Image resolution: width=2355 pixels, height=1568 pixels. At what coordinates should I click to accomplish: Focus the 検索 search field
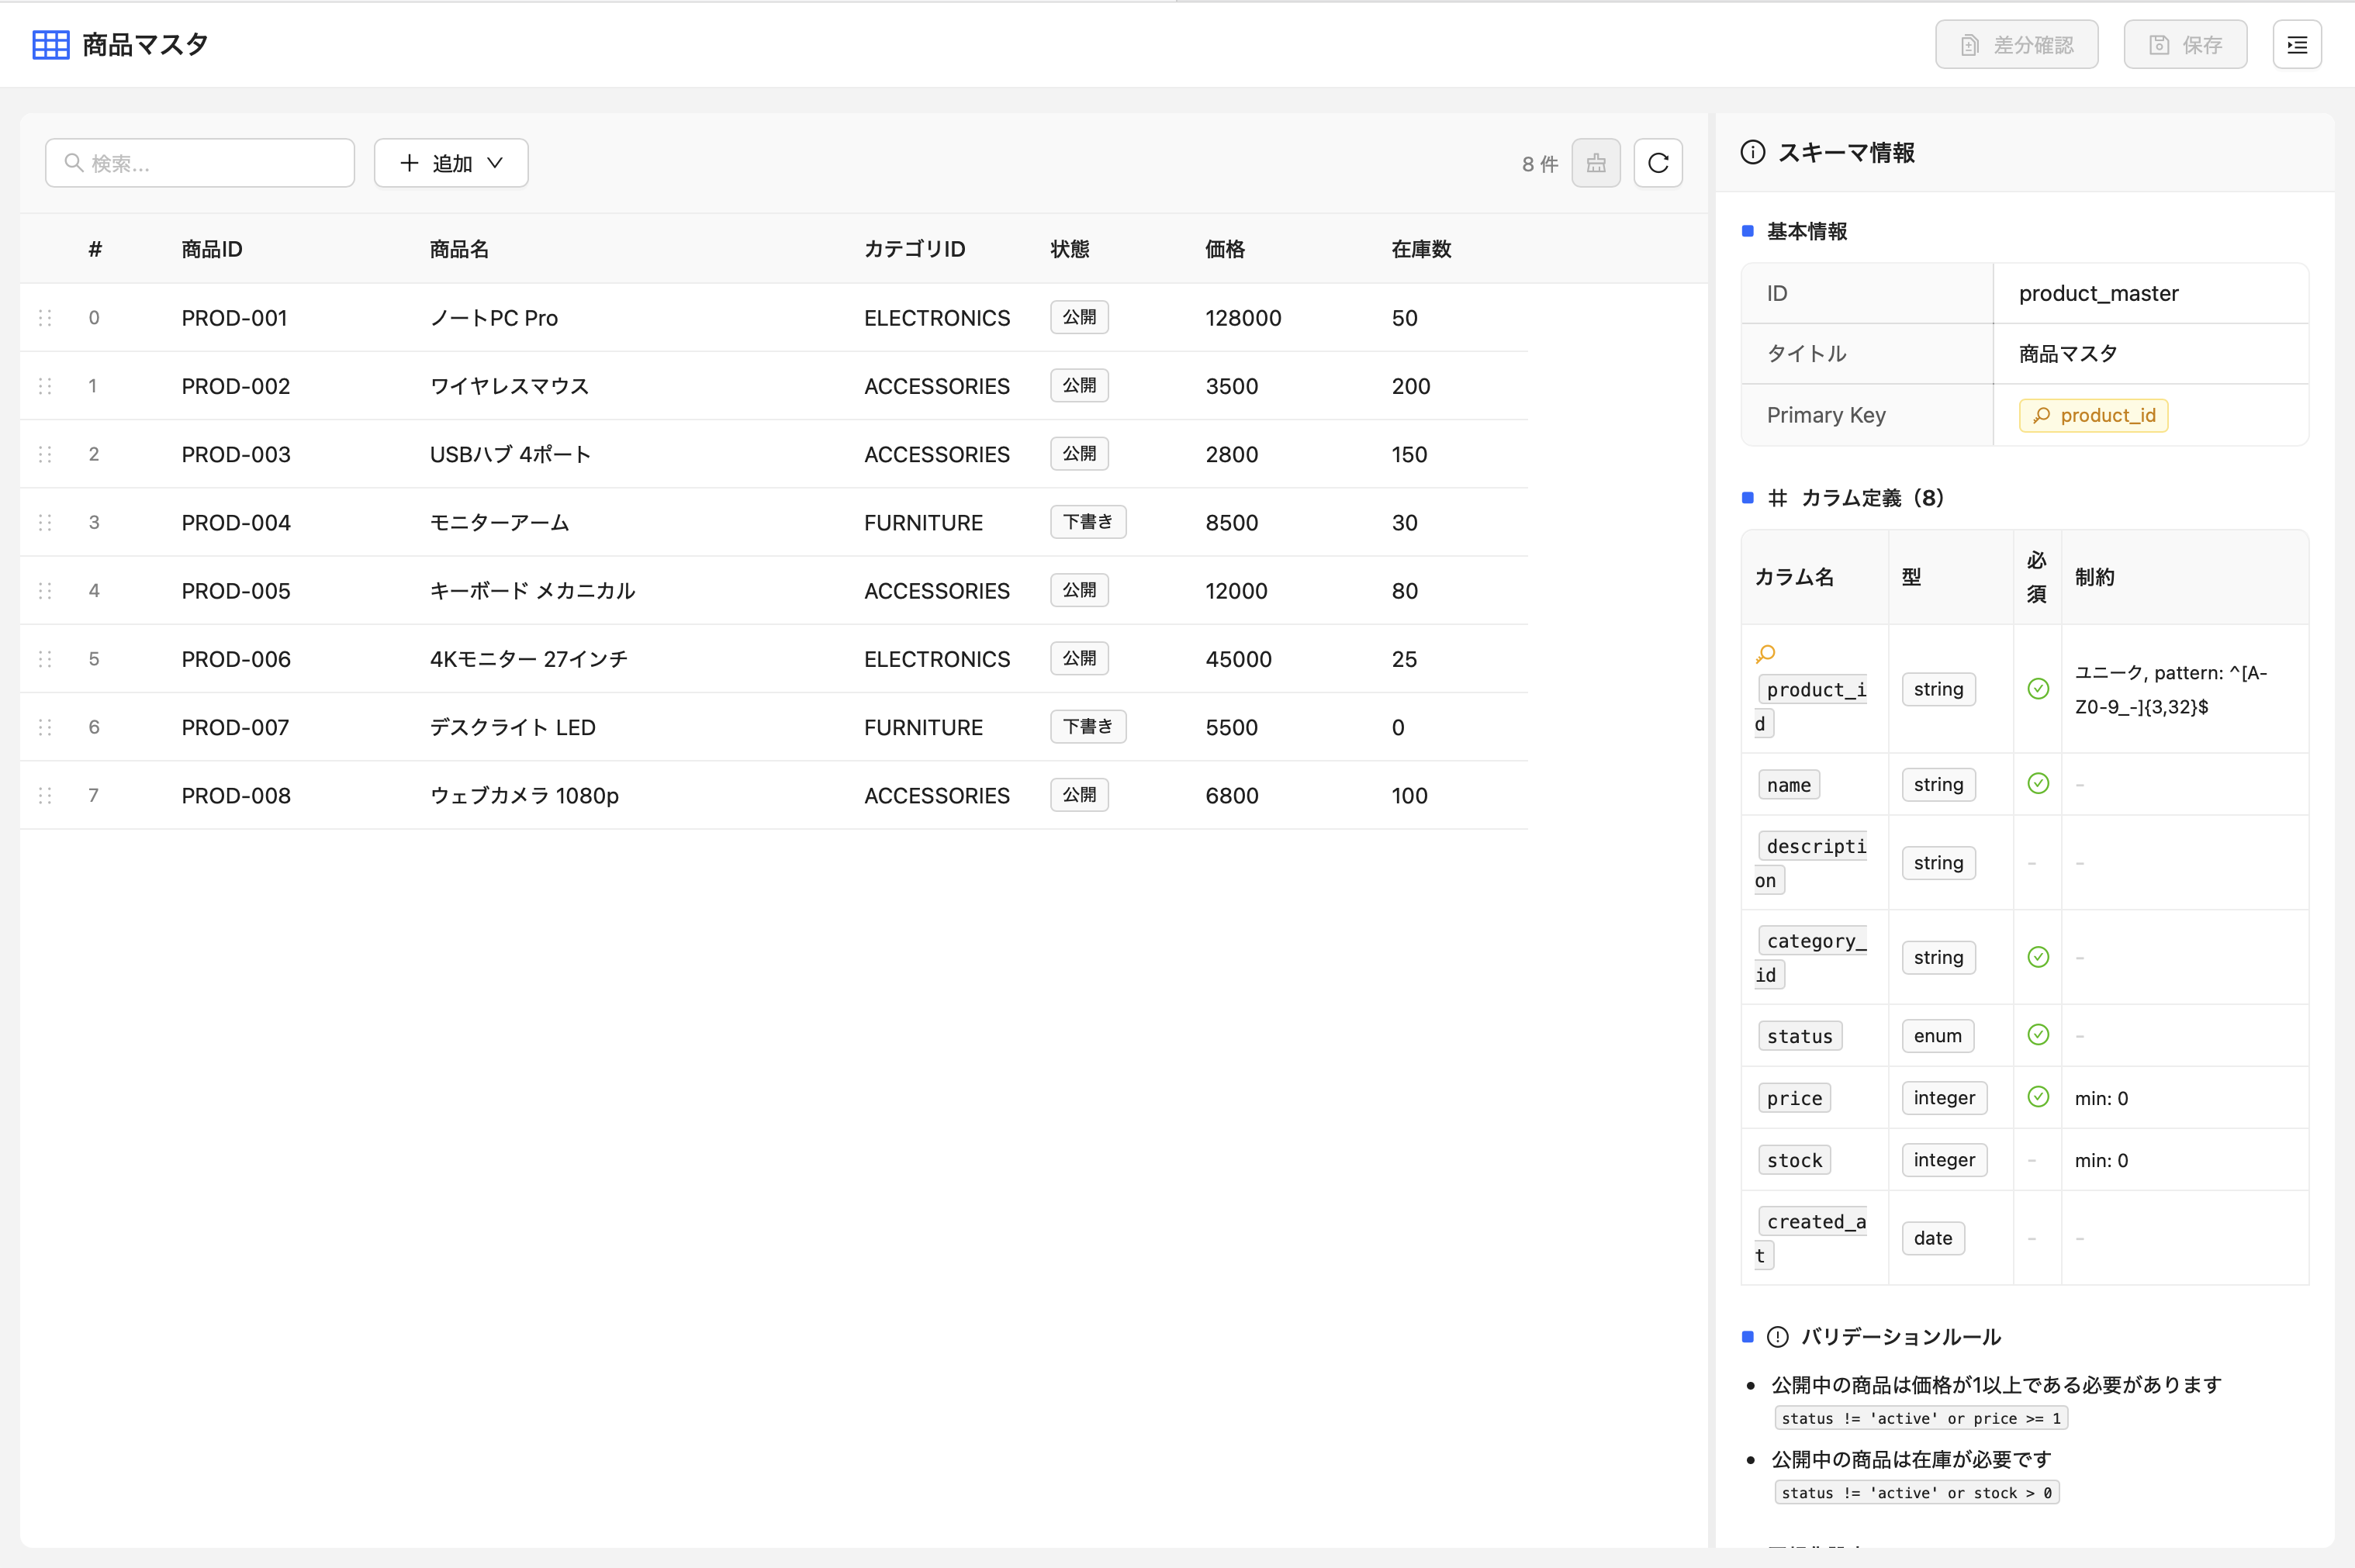200,163
